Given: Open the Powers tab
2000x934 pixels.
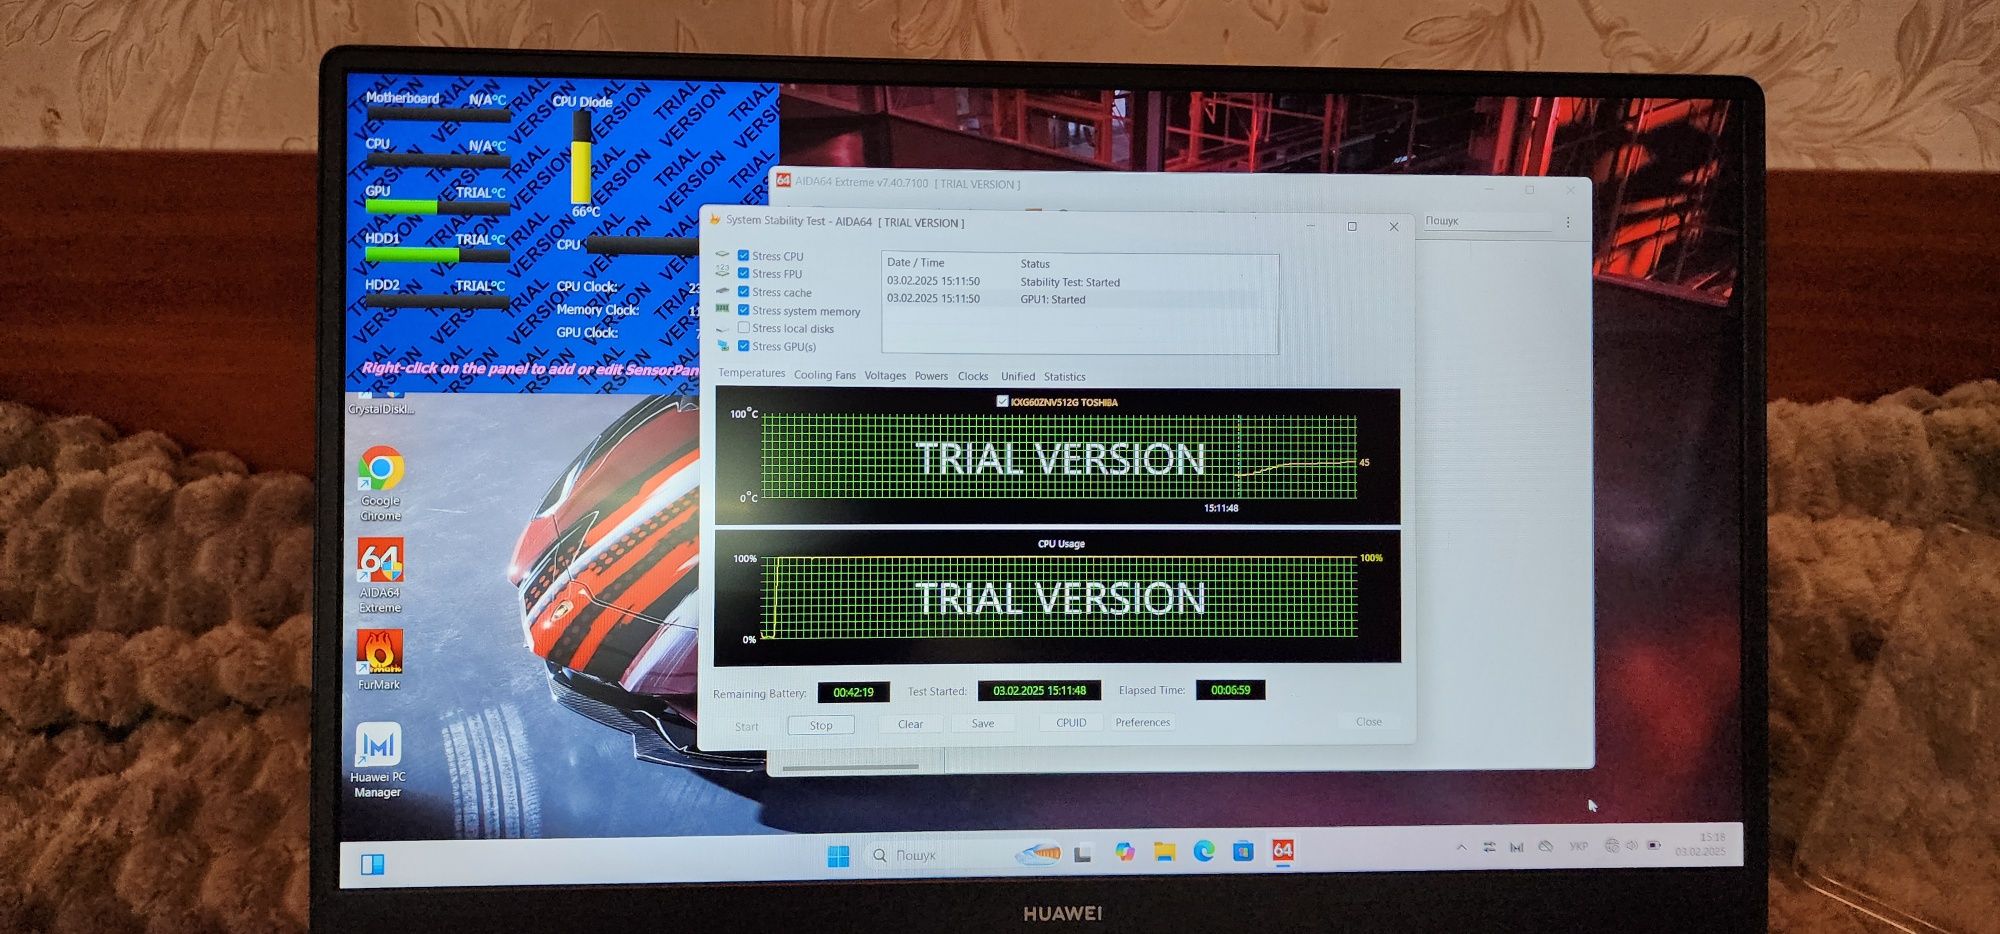Looking at the screenshot, I should (931, 376).
